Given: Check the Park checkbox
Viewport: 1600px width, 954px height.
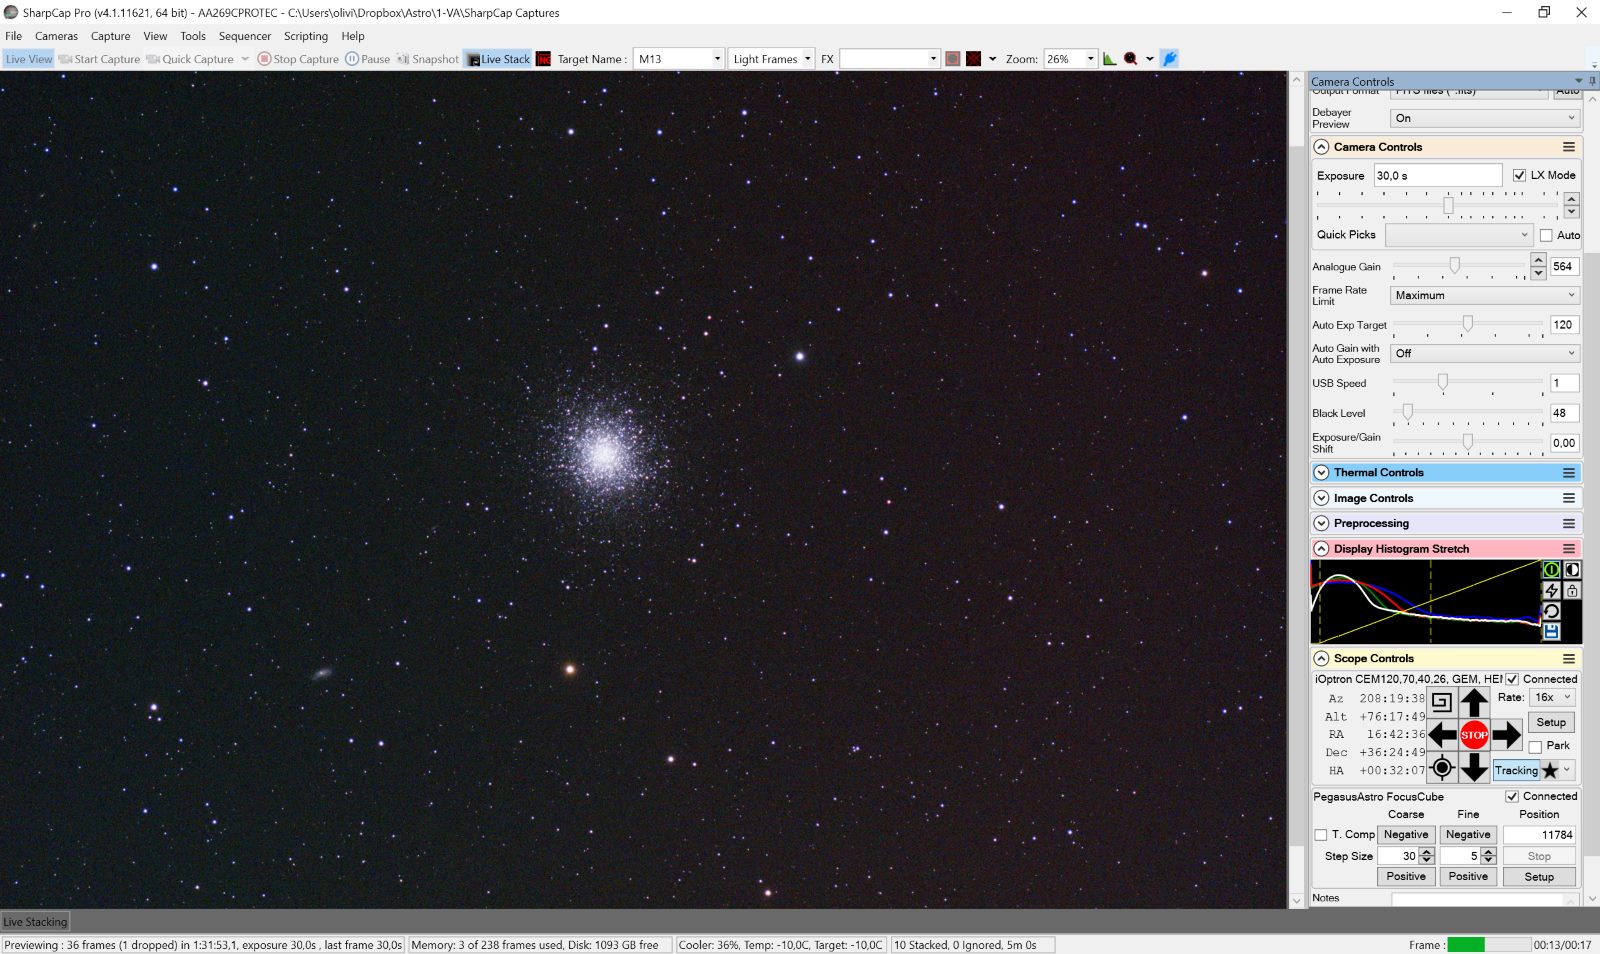Looking at the screenshot, I should (1535, 746).
